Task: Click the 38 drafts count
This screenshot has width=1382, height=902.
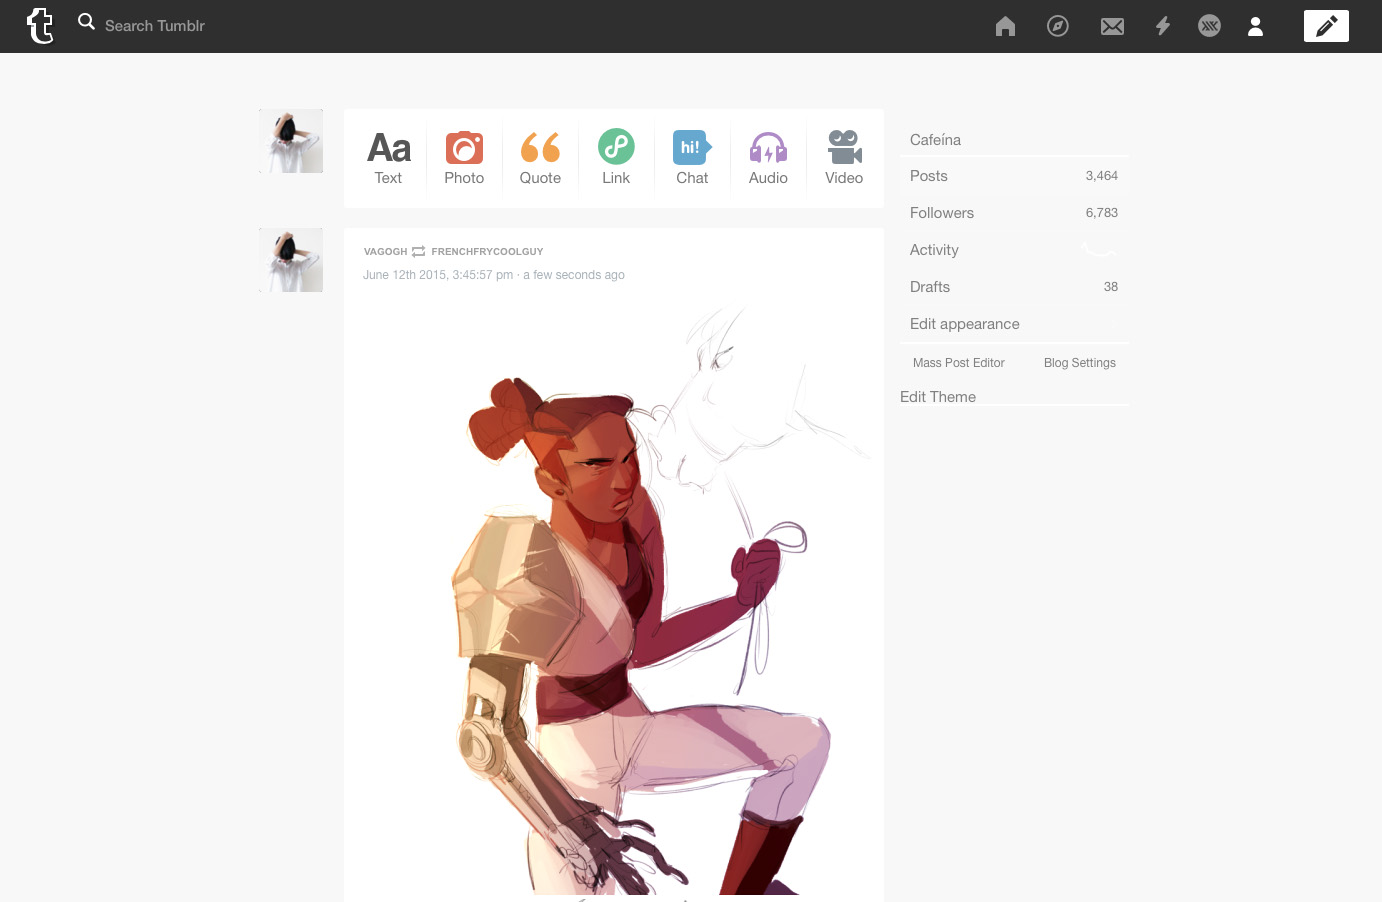Action: pos(1111,287)
